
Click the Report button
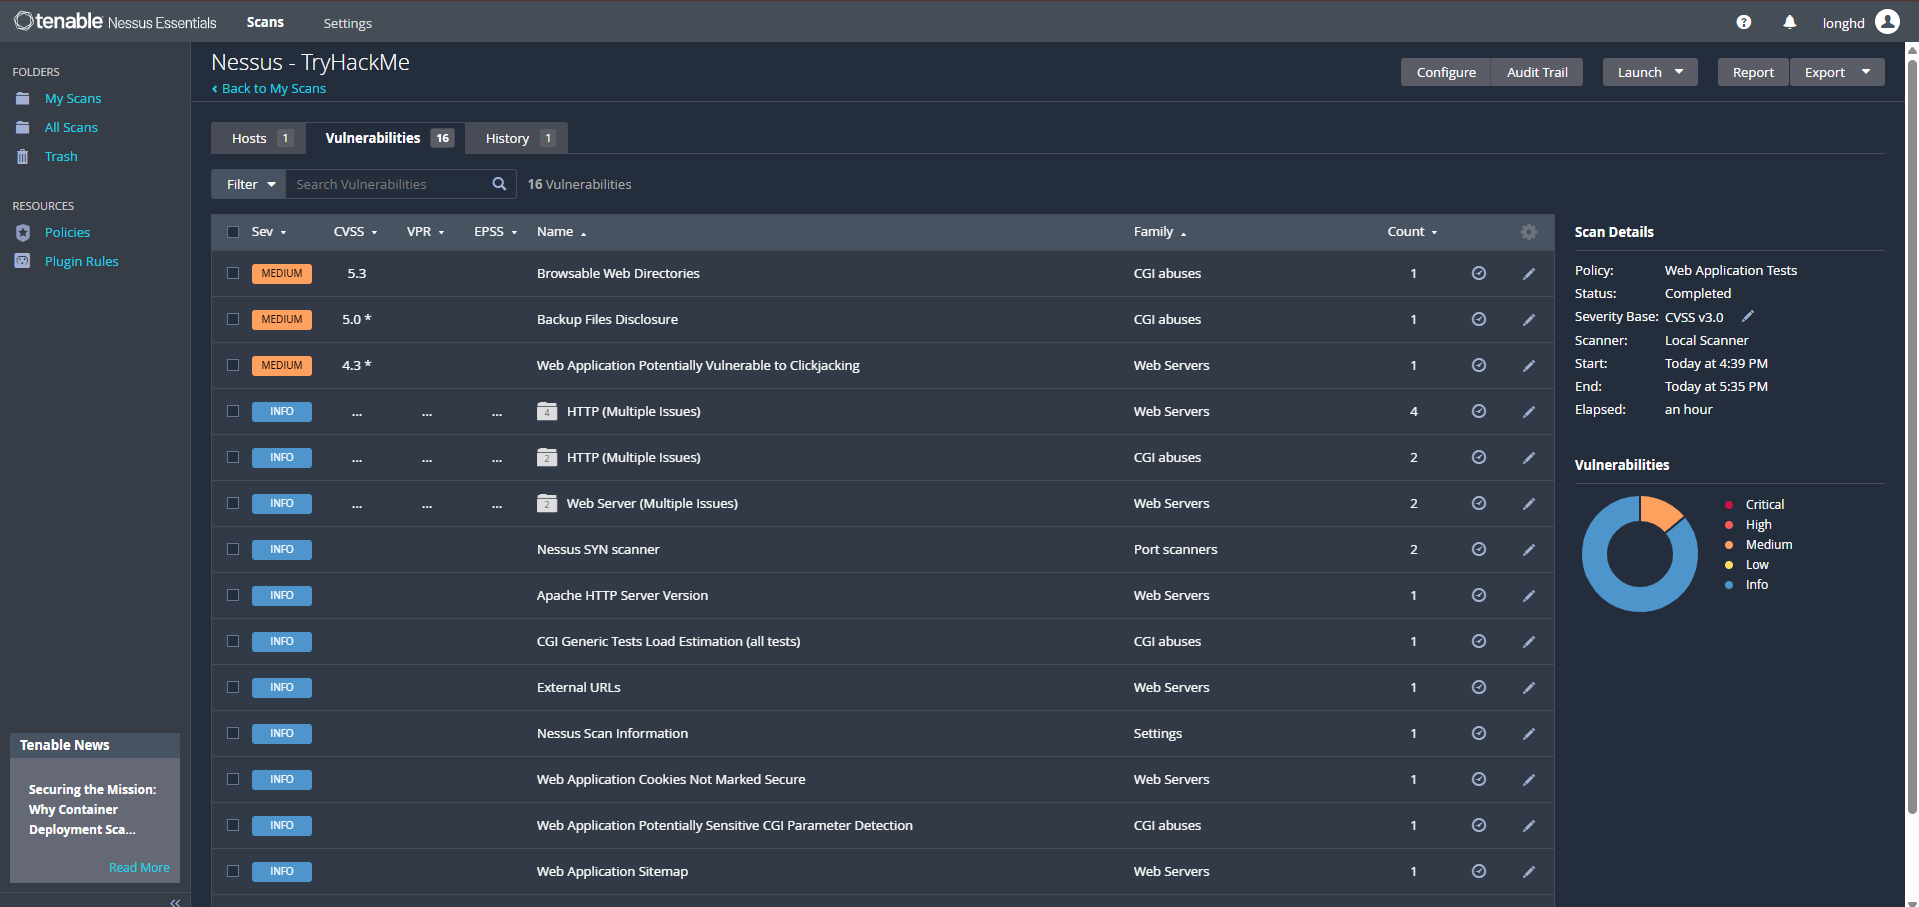pos(1753,72)
